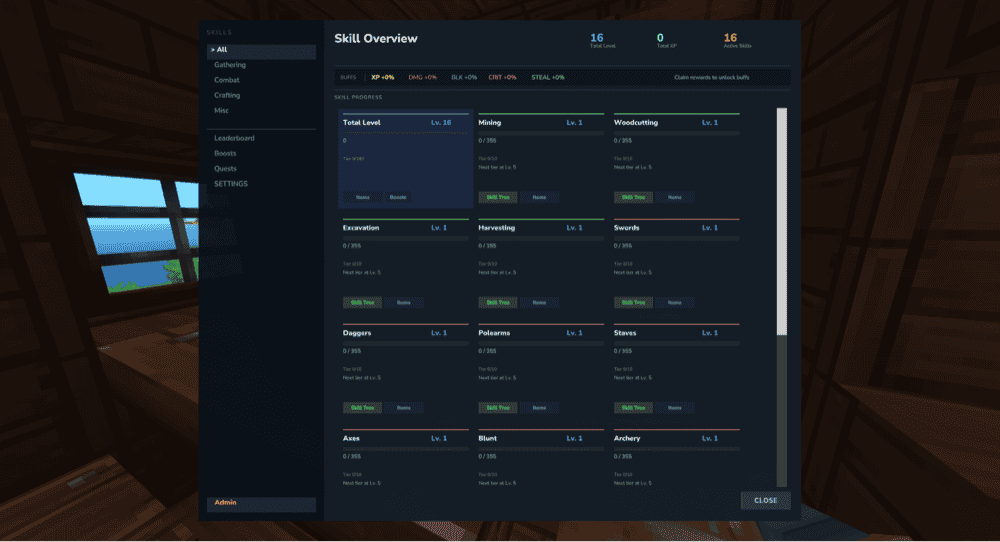Image resolution: width=1000 pixels, height=542 pixels.
Task: Click the Total Level stat in the header
Action: pos(602,41)
